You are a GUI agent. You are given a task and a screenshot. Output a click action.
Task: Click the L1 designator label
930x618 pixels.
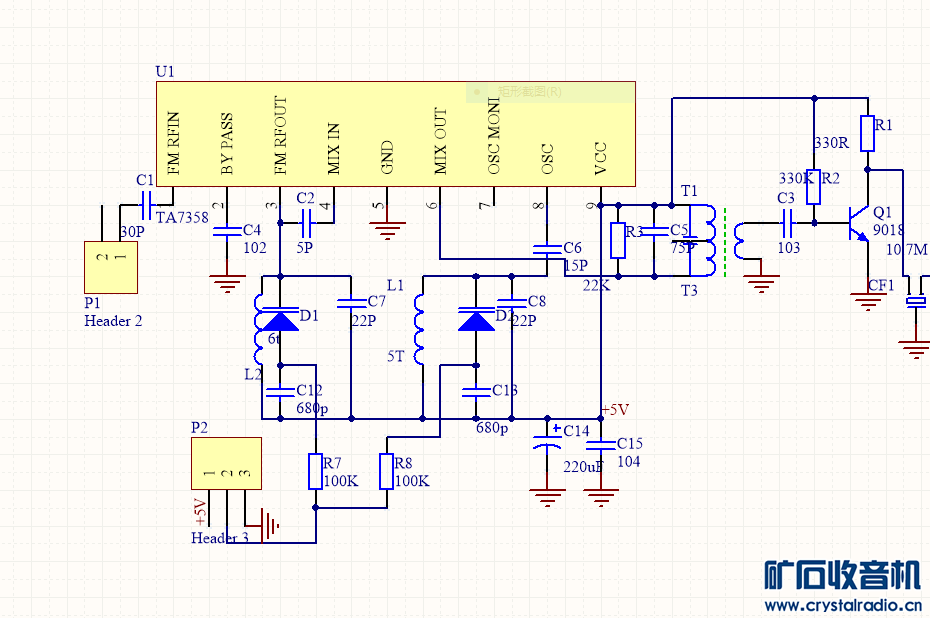pyautogui.click(x=395, y=285)
